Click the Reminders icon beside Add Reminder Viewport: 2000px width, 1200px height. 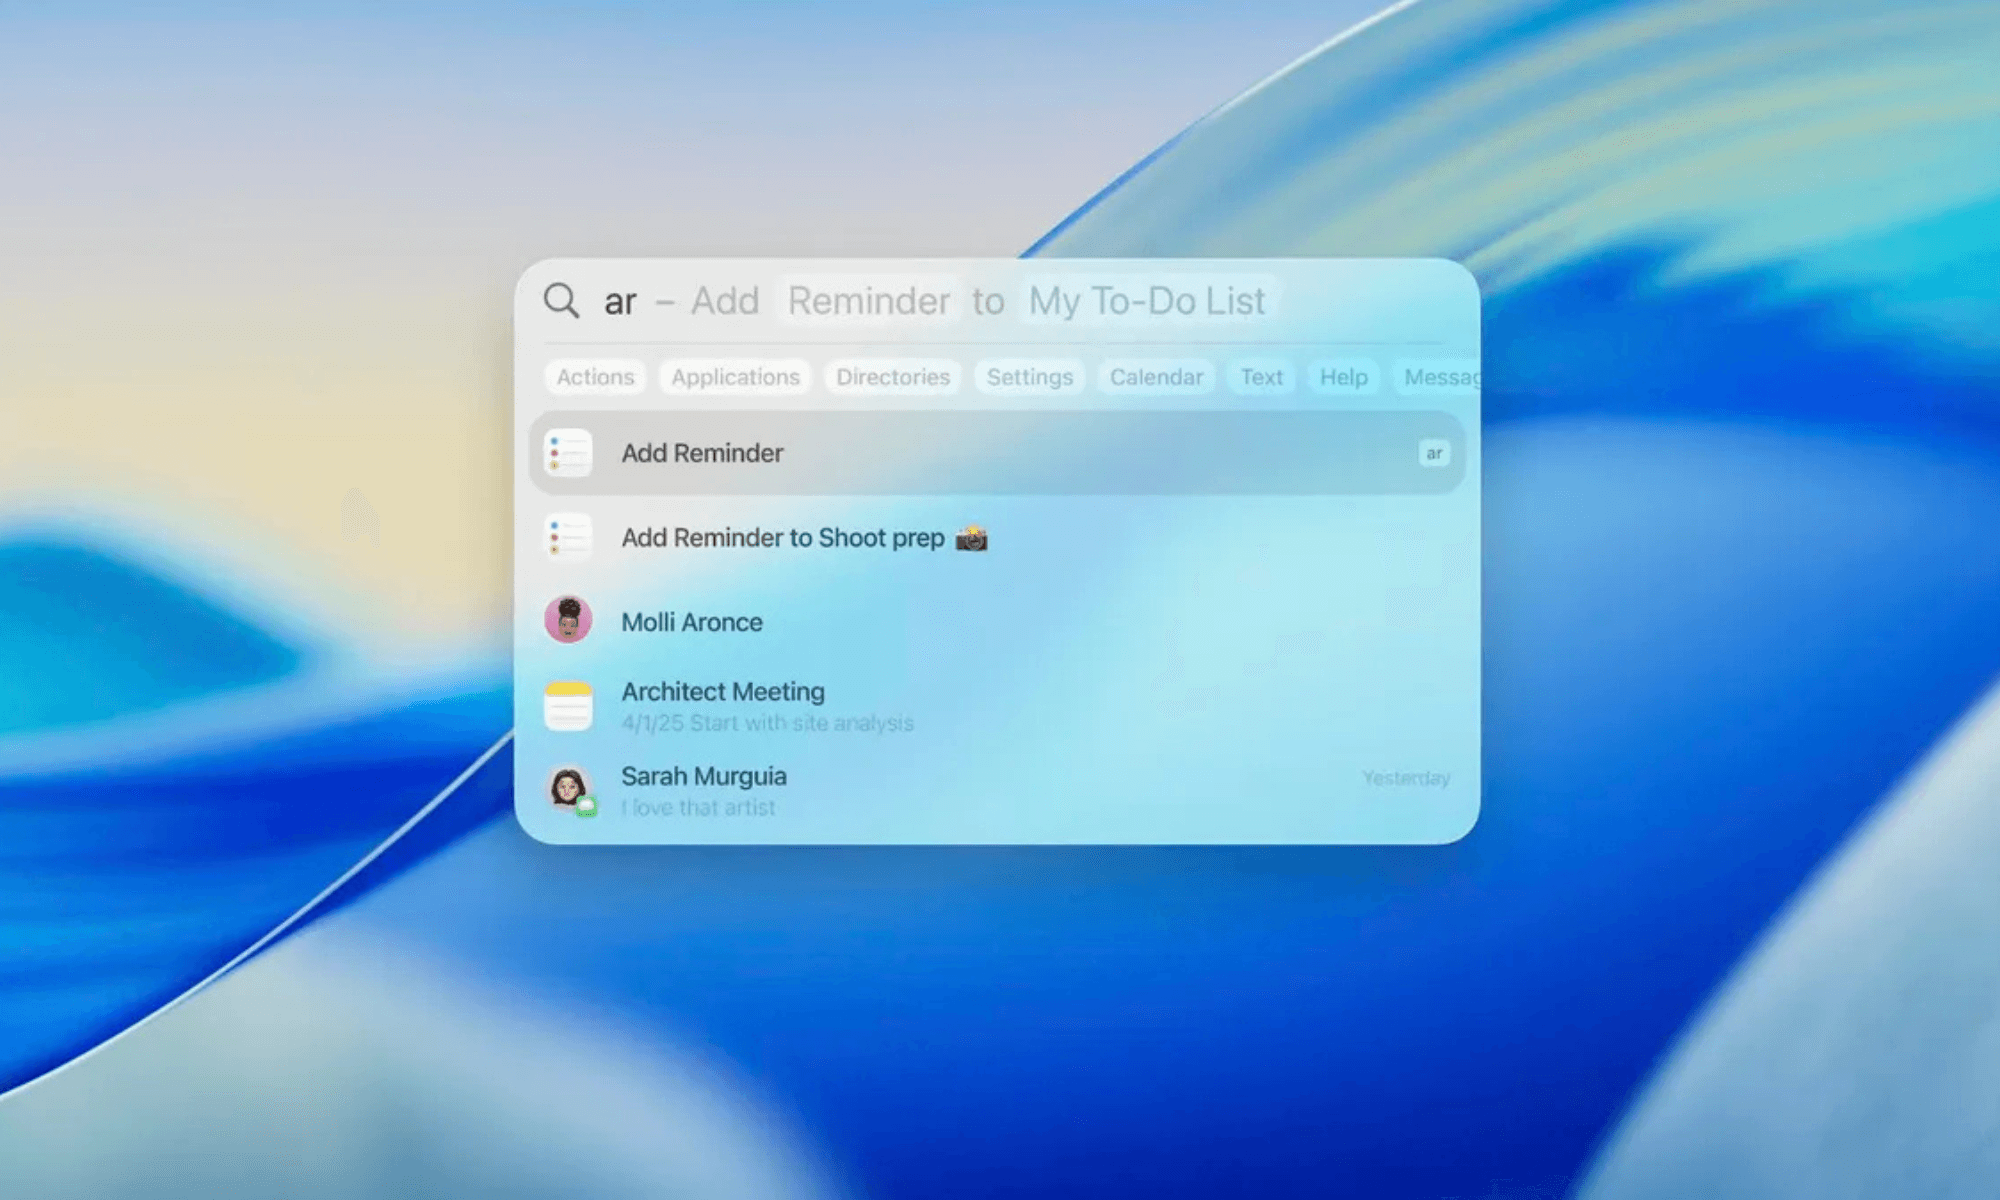568,453
